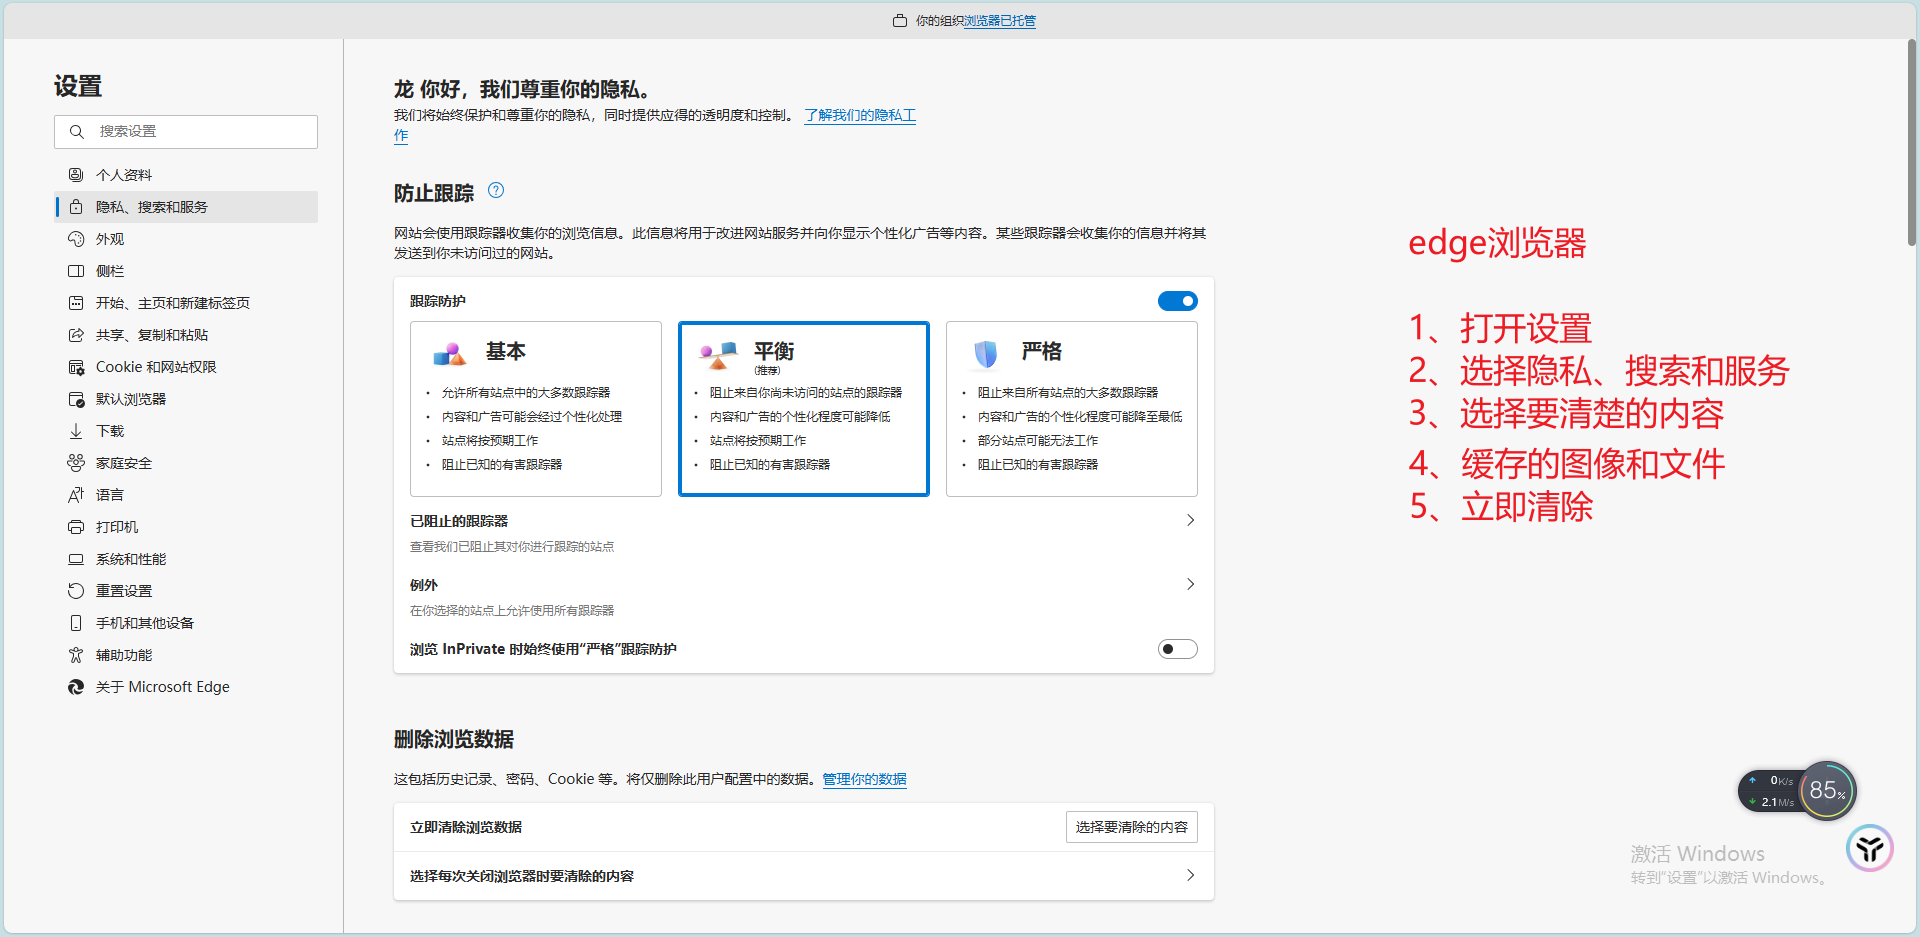Click the 基本 tracking level icon

[x=450, y=354]
